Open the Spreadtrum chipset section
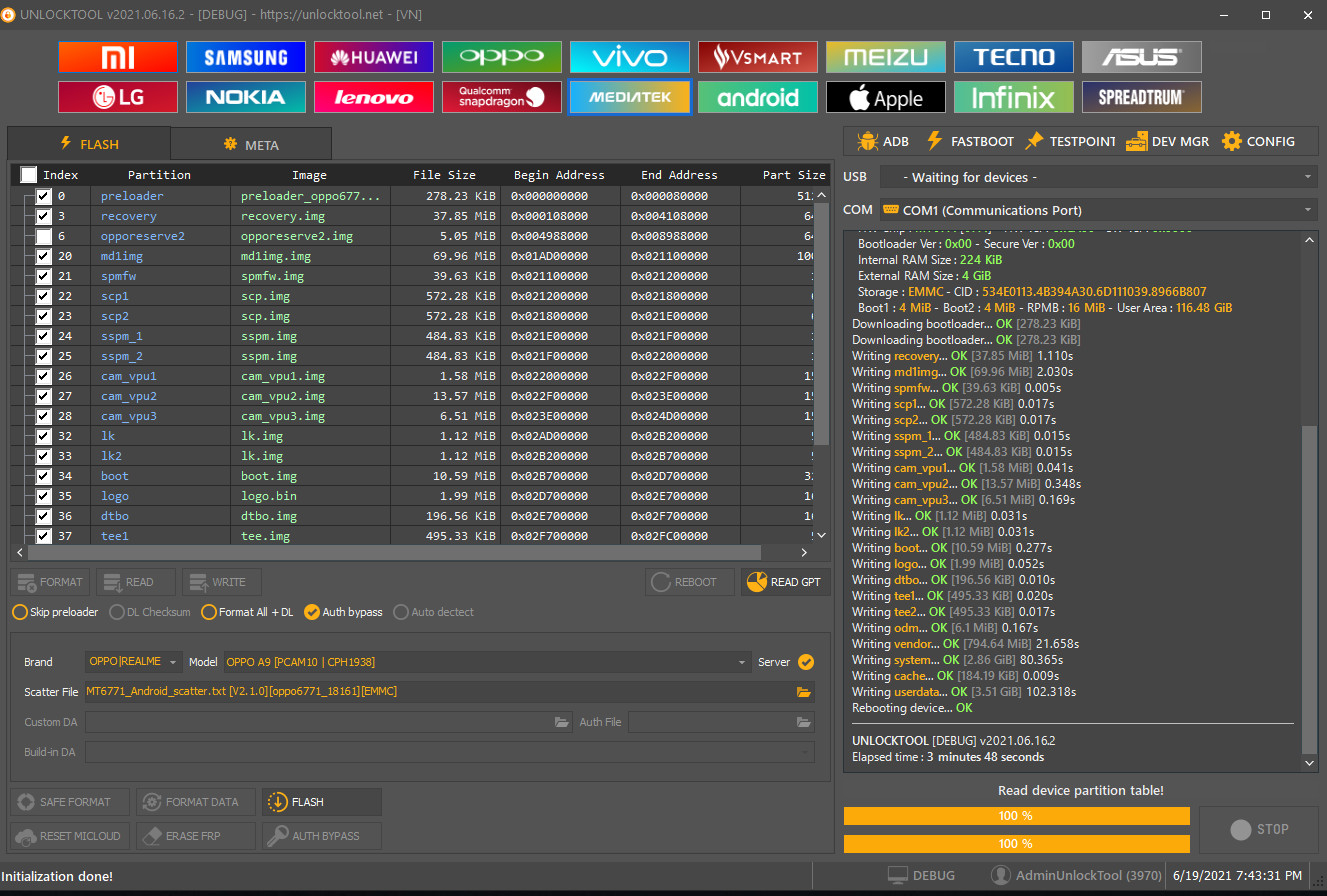Image resolution: width=1327 pixels, height=896 pixels. pyautogui.click(x=1142, y=97)
